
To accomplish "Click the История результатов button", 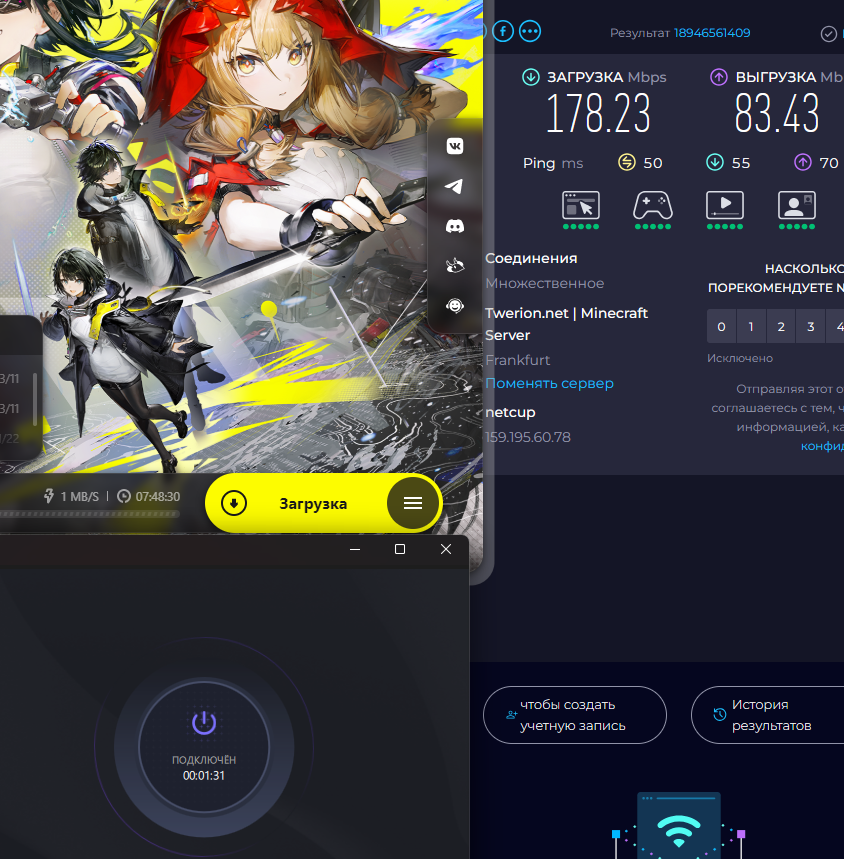I will [767, 715].
